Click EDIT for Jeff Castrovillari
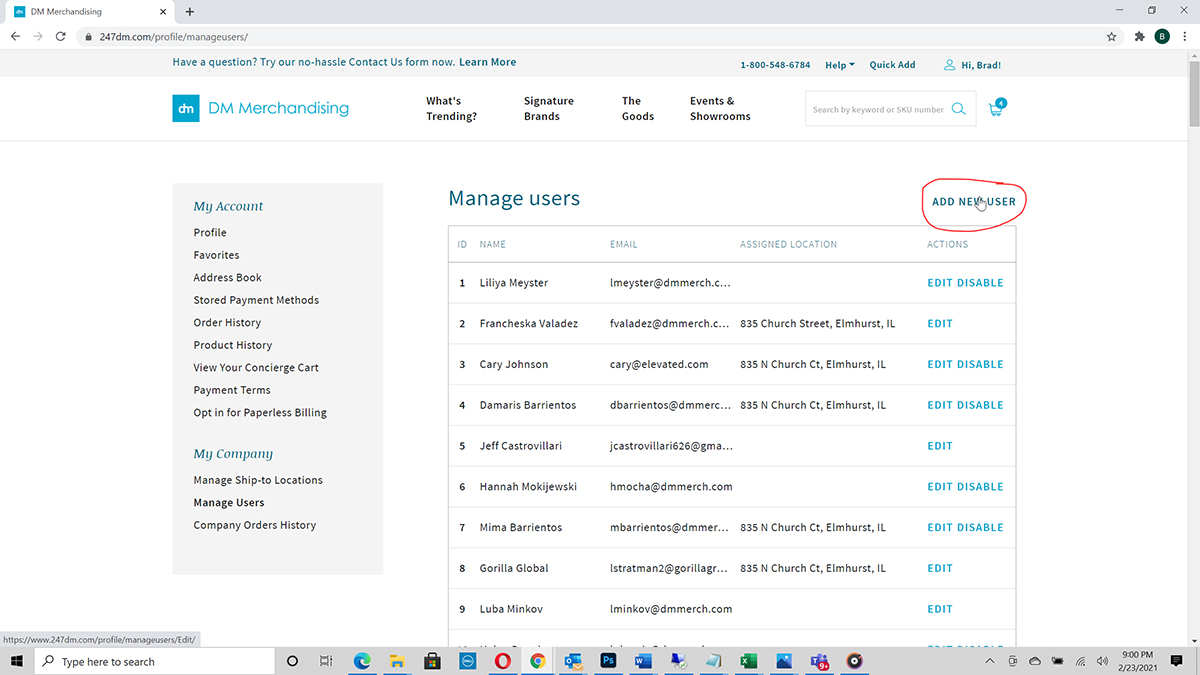 click(x=940, y=446)
